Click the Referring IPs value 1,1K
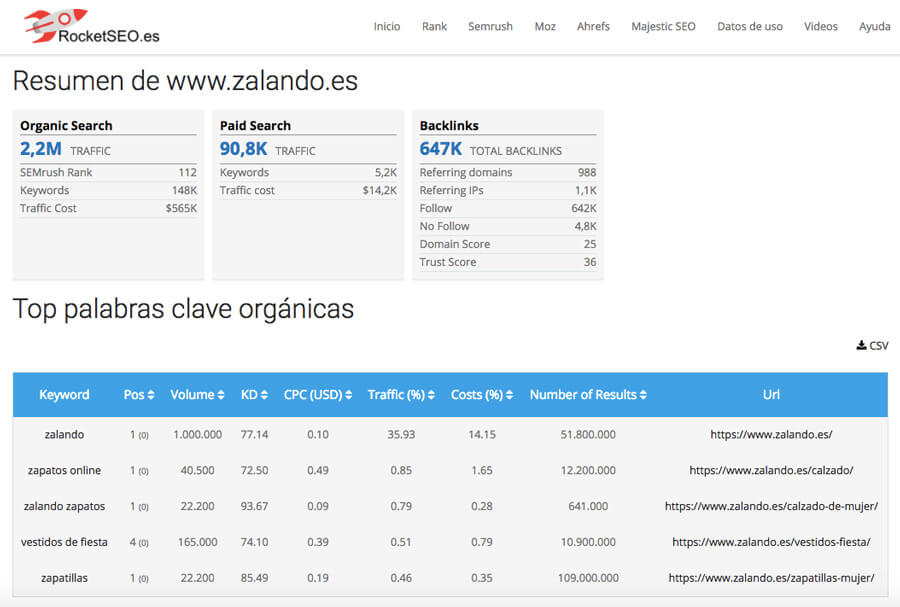 tap(586, 190)
